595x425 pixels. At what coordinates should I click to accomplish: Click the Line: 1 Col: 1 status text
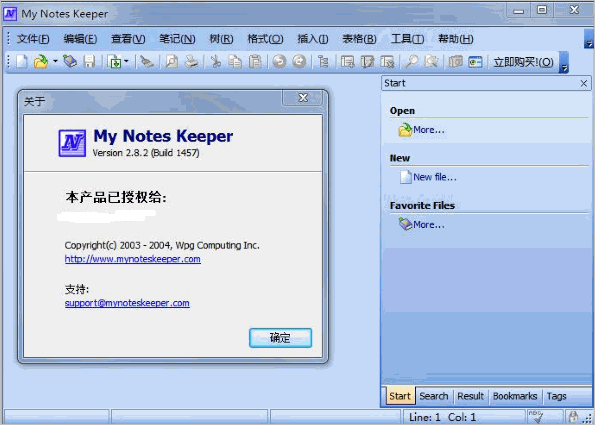[x=442, y=417]
